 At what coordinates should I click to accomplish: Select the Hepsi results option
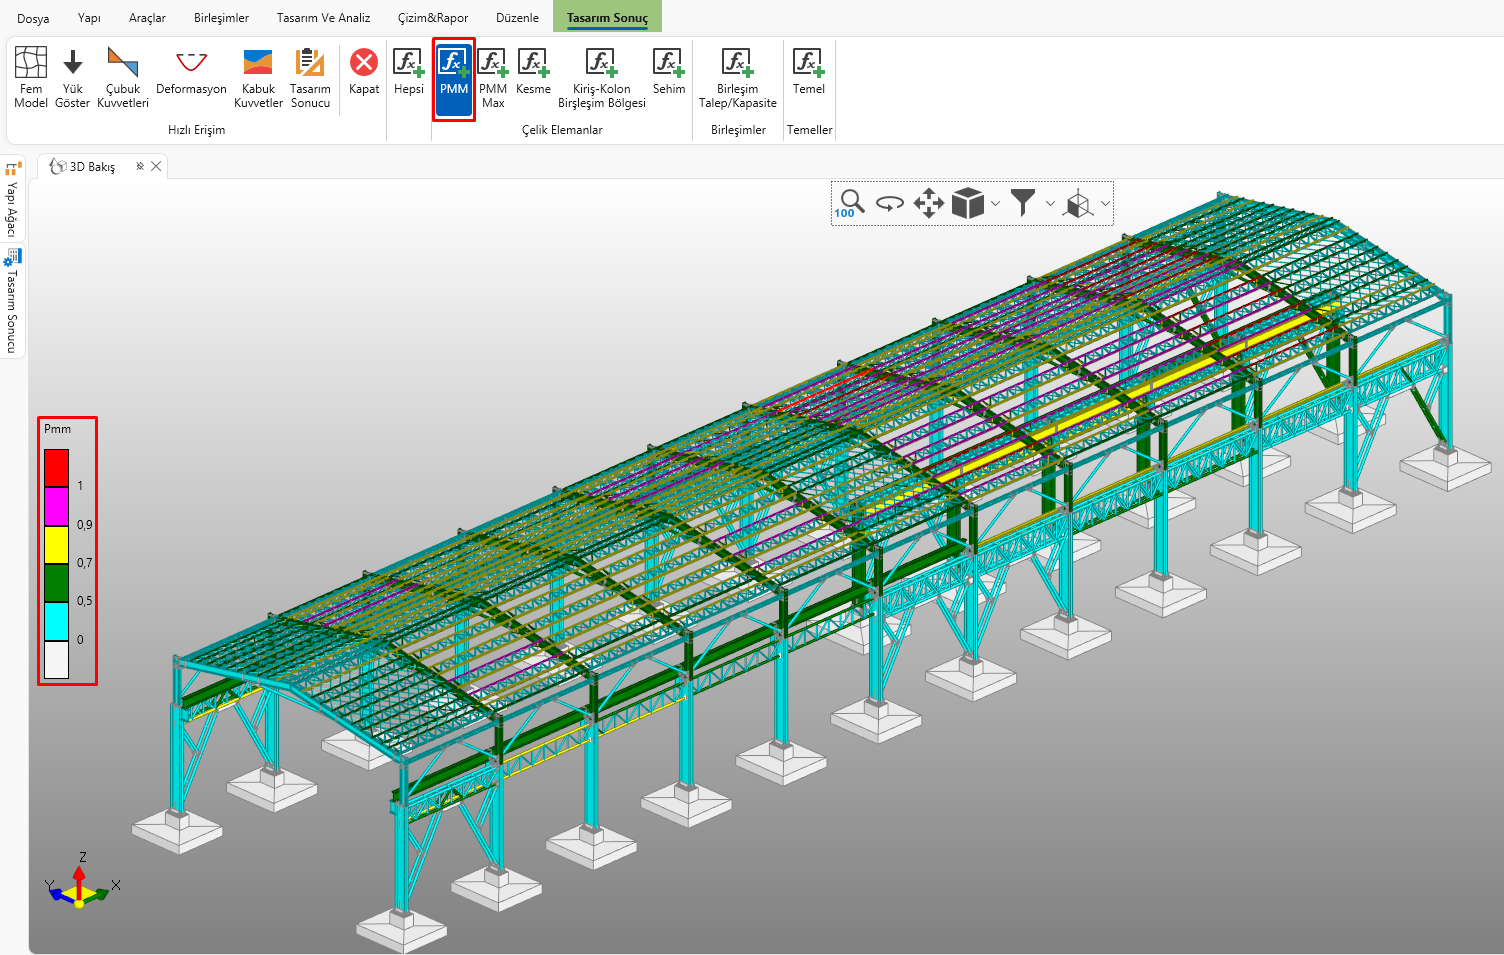[x=408, y=72]
